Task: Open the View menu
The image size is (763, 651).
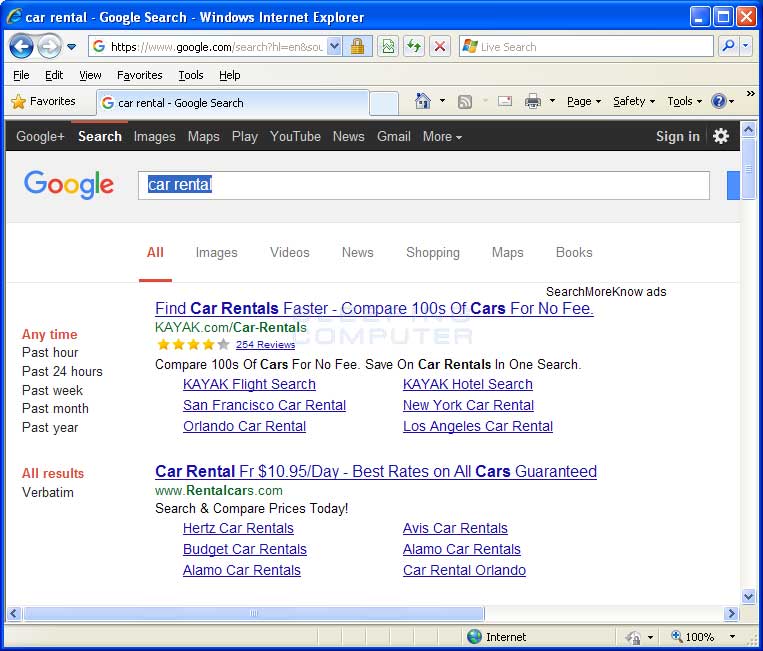Action: click(x=91, y=75)
